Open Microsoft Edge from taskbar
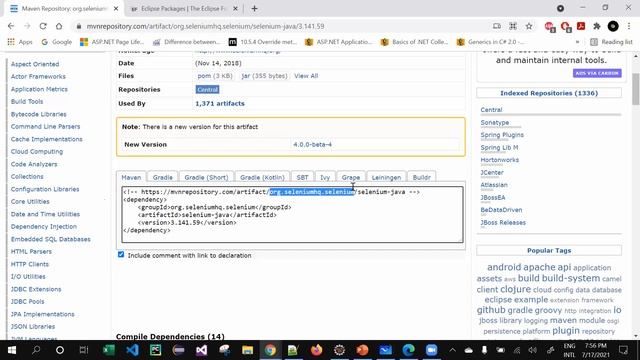The height and width of the screenshot is (360, 640). coord(409,350)
